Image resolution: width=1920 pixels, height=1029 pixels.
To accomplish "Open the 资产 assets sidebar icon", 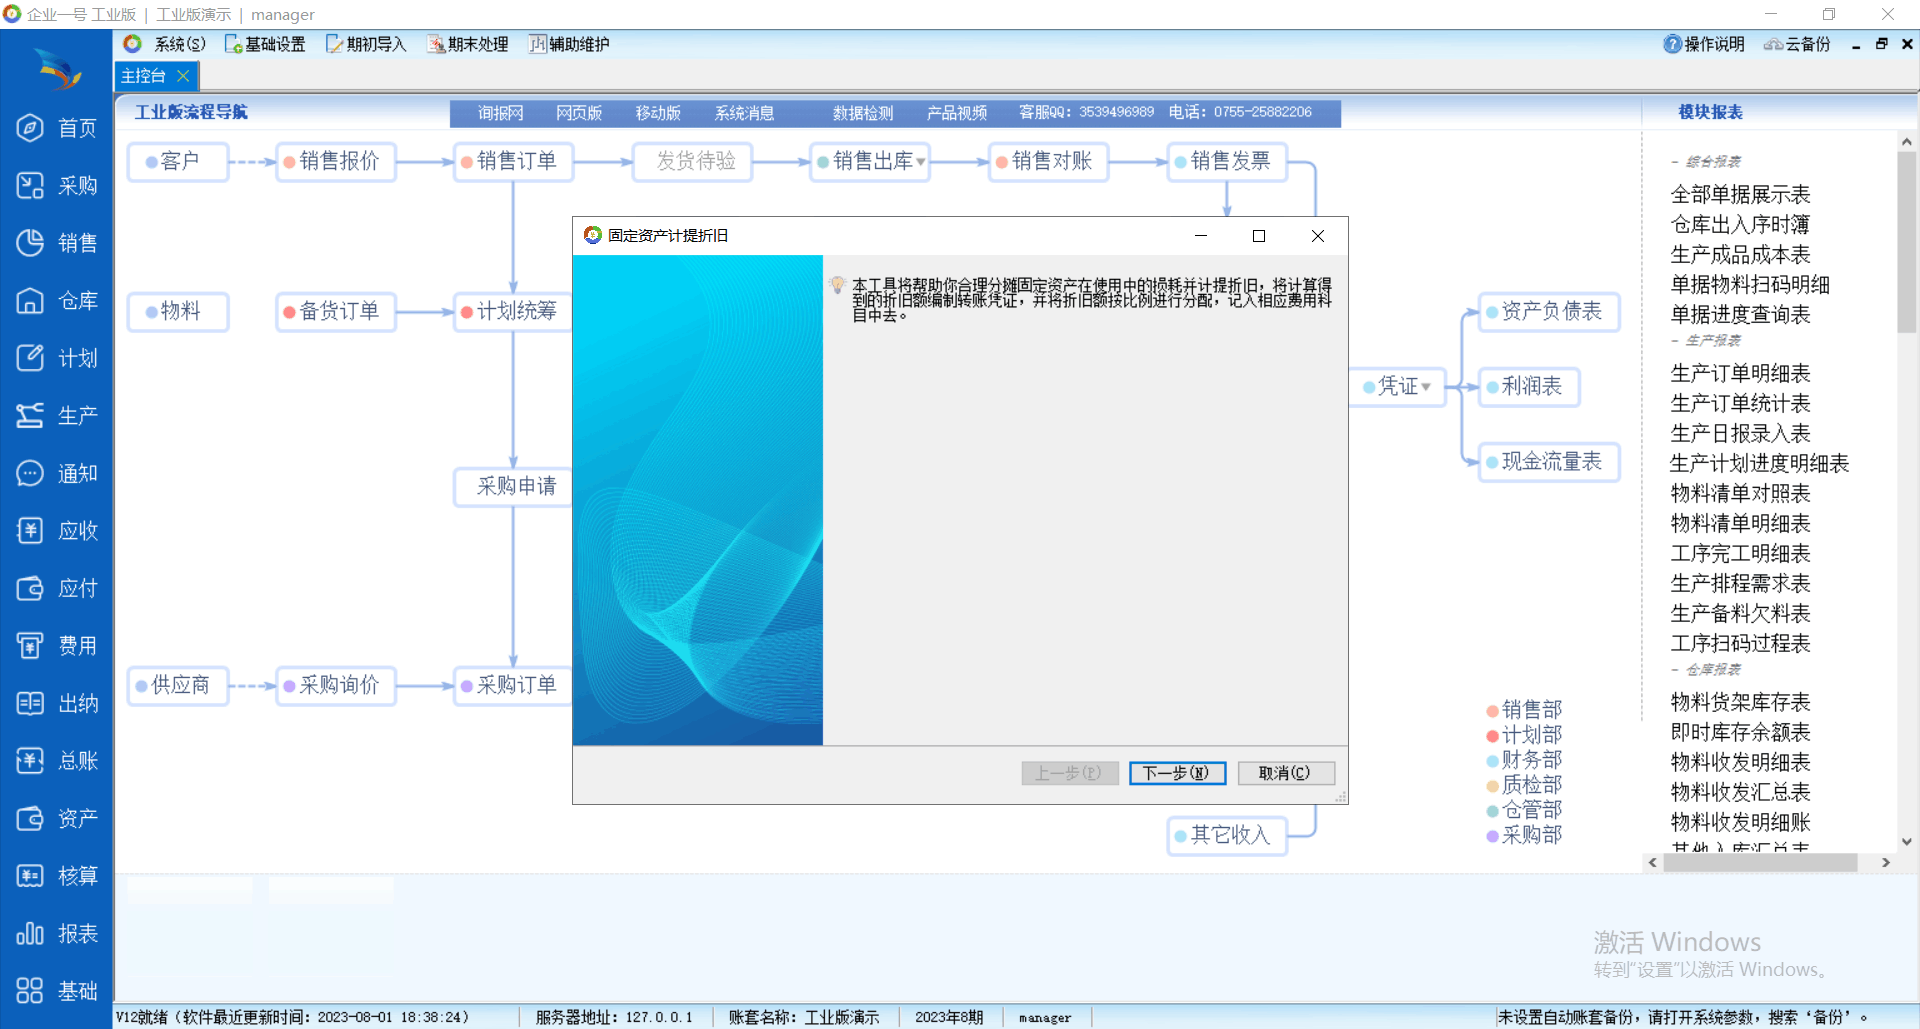I will [31, 819].
